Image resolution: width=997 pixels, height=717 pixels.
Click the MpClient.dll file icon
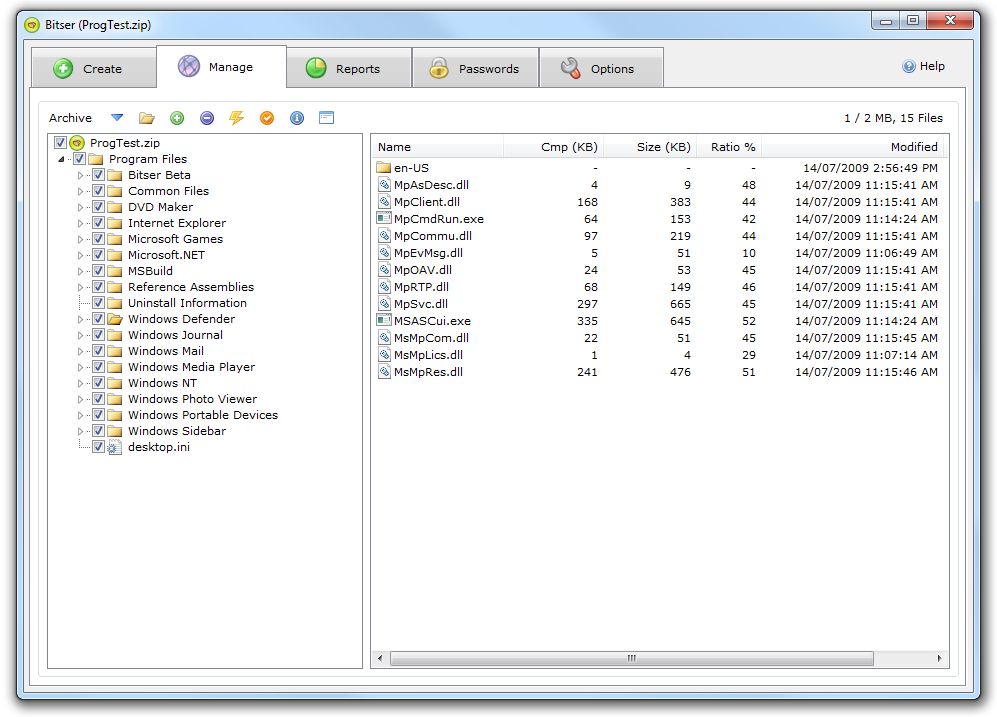[384, 202]
